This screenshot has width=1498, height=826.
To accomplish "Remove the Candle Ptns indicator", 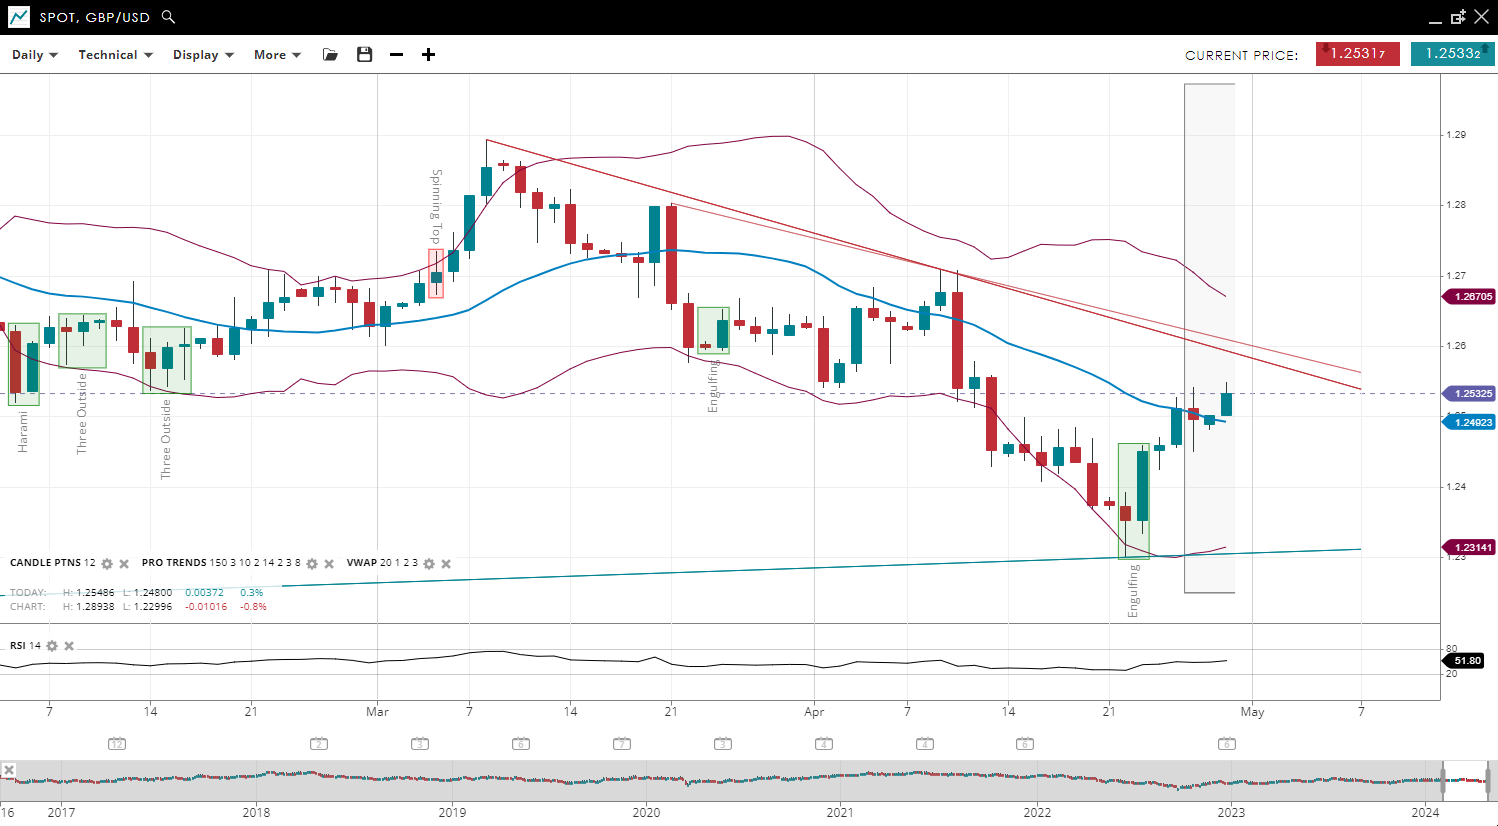I will click(124, 564).
